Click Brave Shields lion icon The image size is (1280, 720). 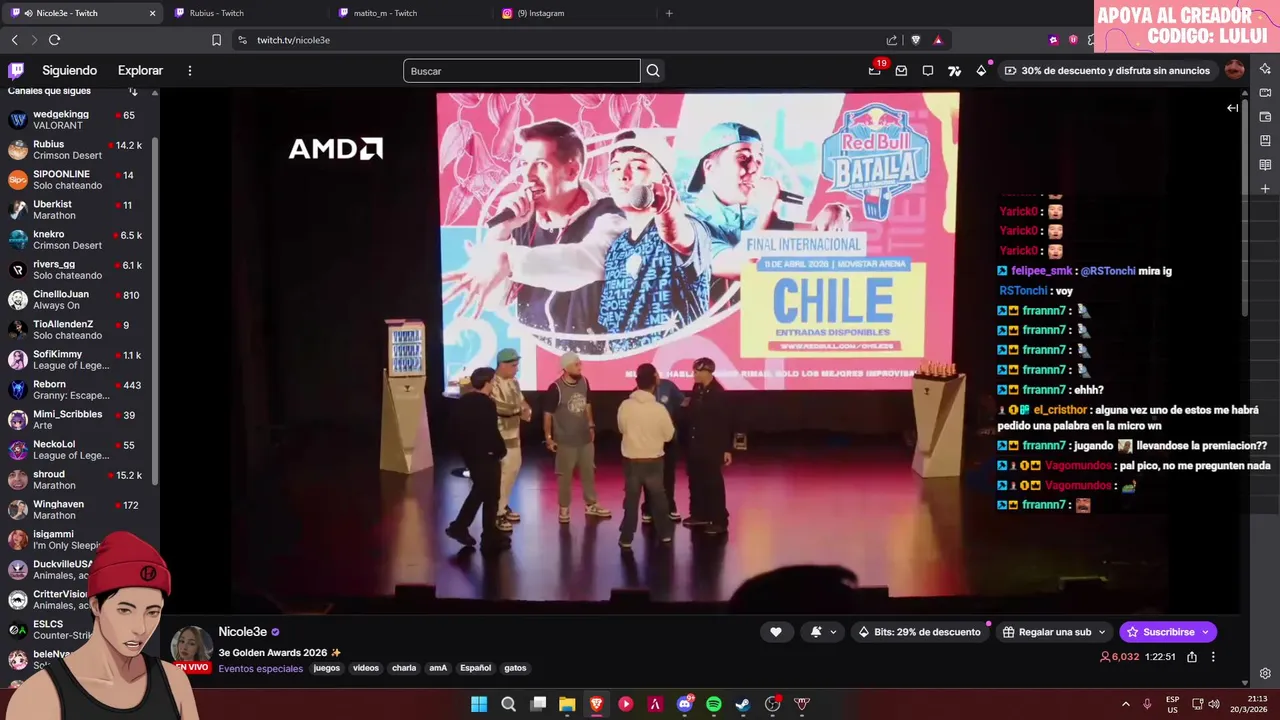(x=915, y=40)
